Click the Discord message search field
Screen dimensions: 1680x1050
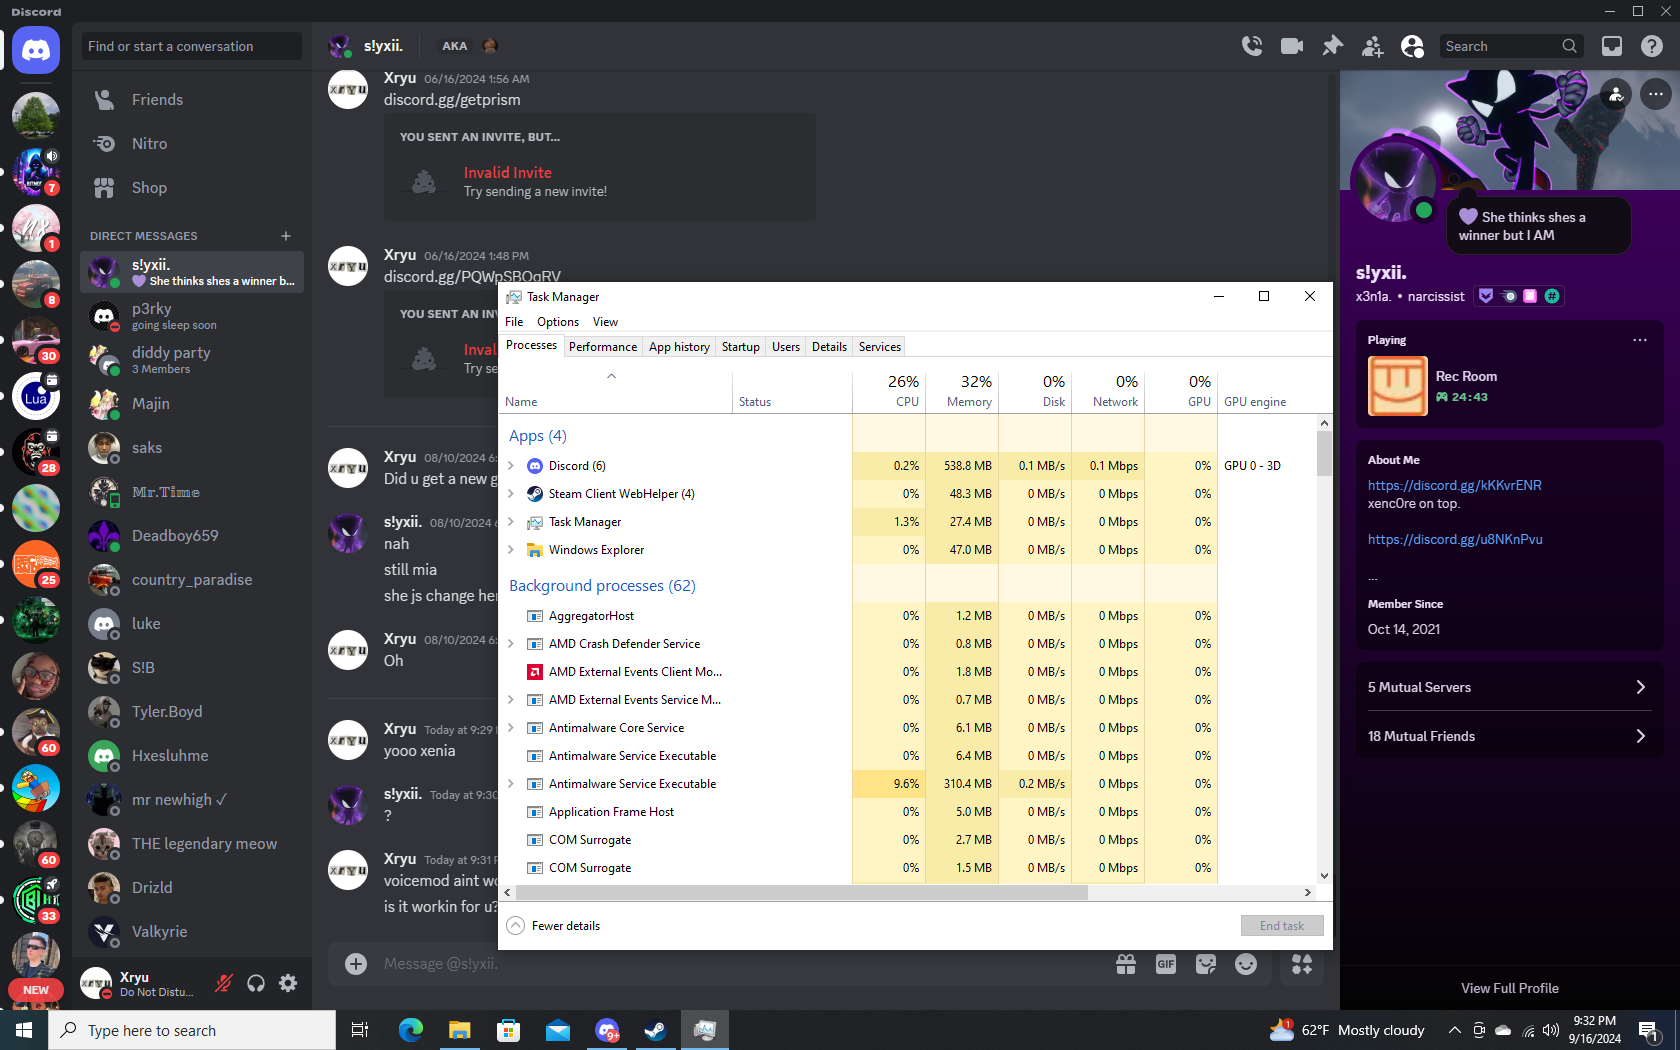click(x=1510, y=46)
